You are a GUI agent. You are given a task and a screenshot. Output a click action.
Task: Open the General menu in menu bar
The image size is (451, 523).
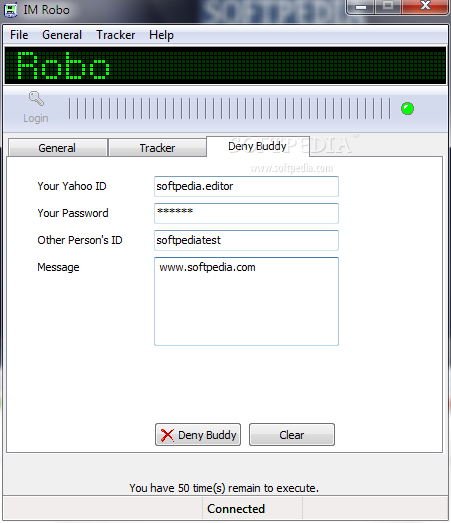[x=62, y=35]
